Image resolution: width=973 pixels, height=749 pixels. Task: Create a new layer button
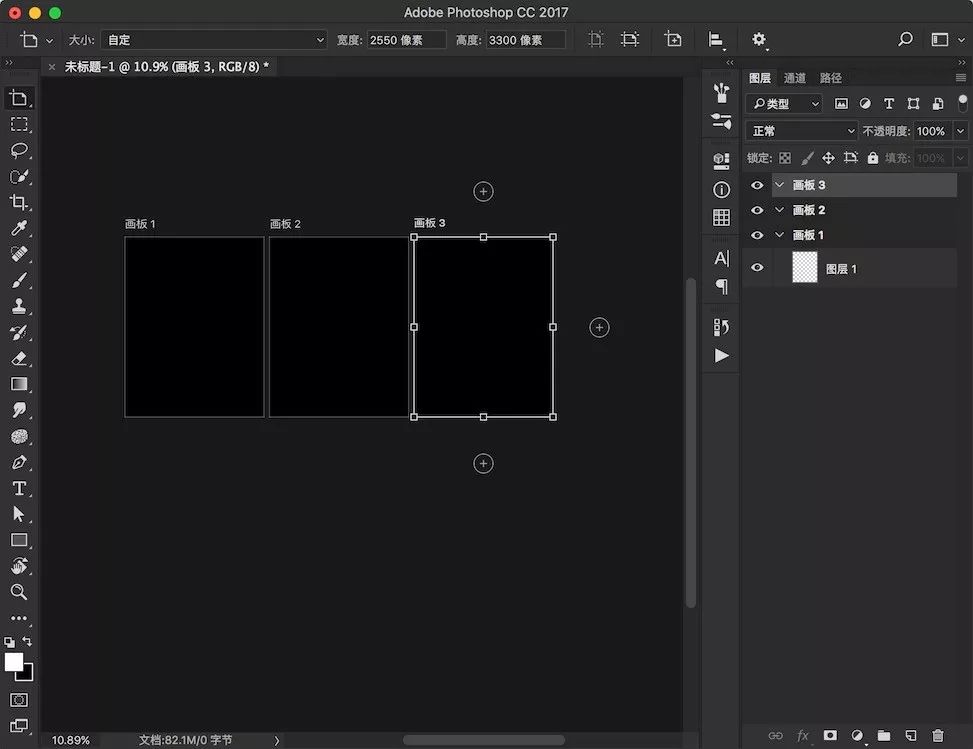[911, 735]
